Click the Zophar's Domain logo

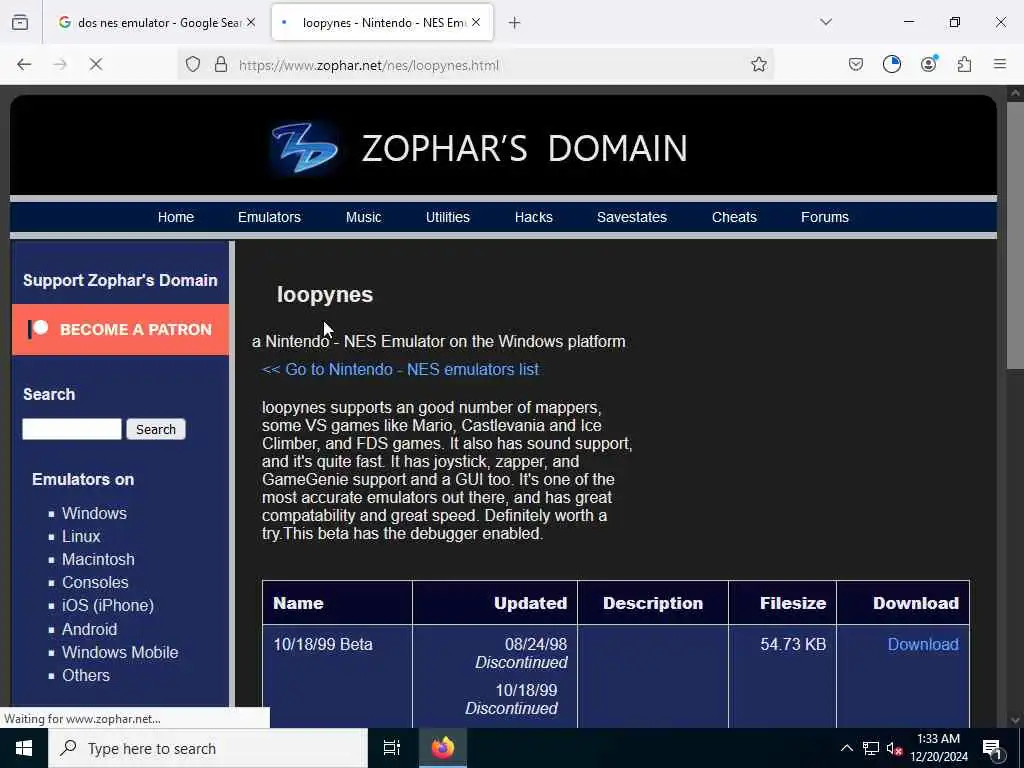pyautogui.click(x=479, y=148)
